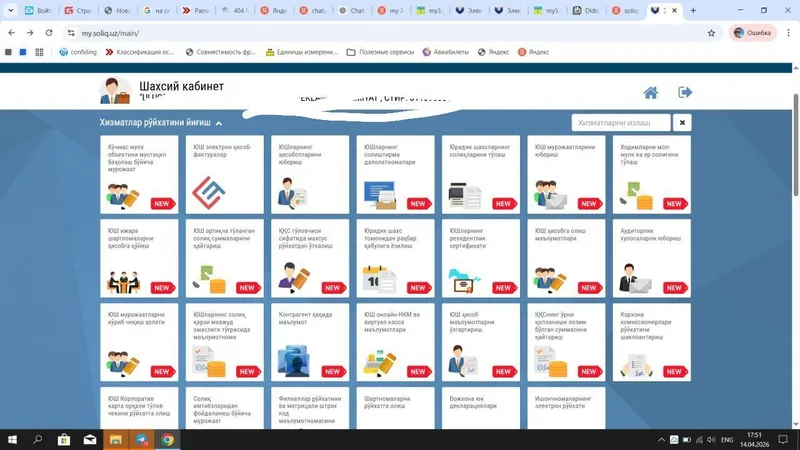The image size is (800, 450).
Task: Open ЮШ ижара шартномаларини ҳисобга қўйиш icon
Action: click(123, 282)
